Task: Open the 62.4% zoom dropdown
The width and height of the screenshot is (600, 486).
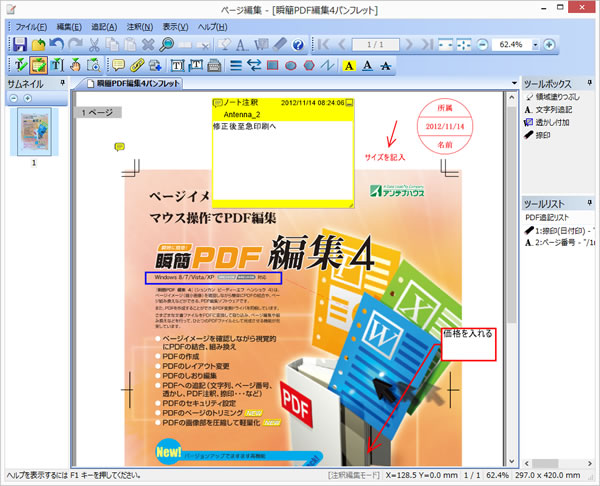Action: [535, 45]
